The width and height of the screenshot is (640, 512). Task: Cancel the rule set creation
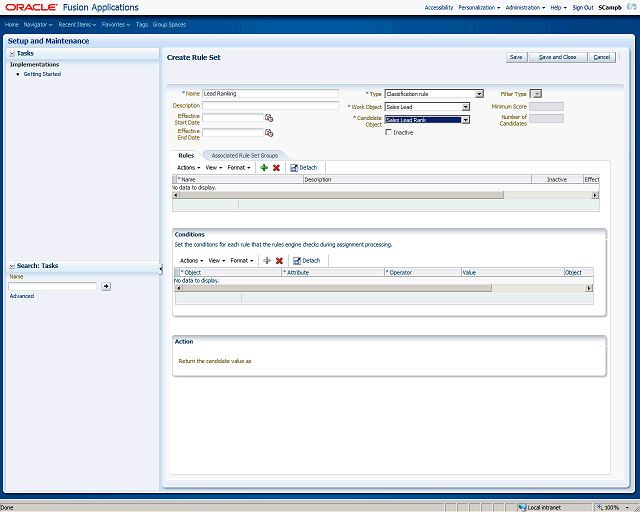tap(602, 57)
